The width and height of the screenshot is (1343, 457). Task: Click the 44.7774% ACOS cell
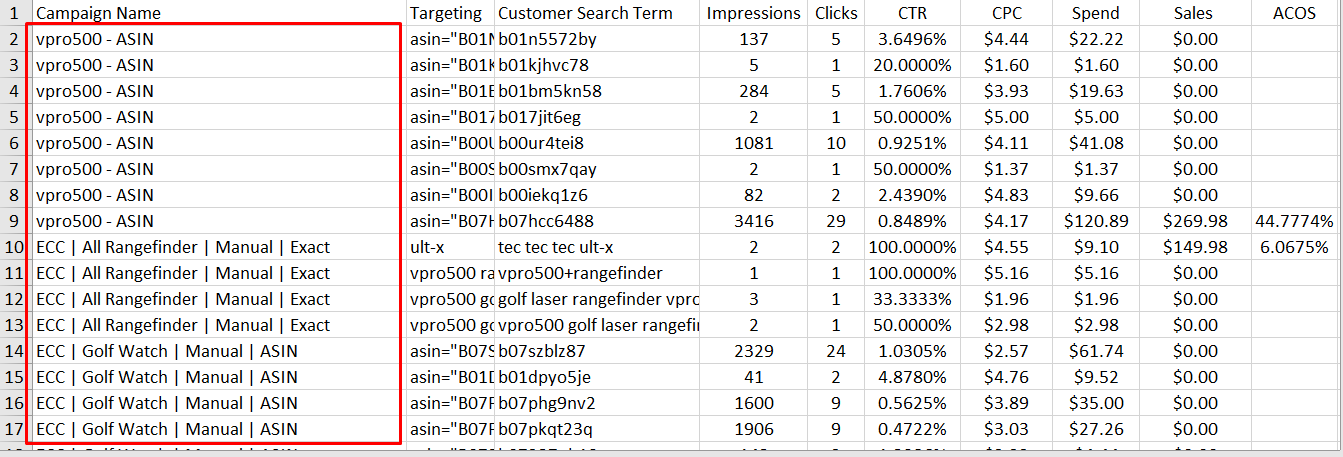click(1293, 221)
